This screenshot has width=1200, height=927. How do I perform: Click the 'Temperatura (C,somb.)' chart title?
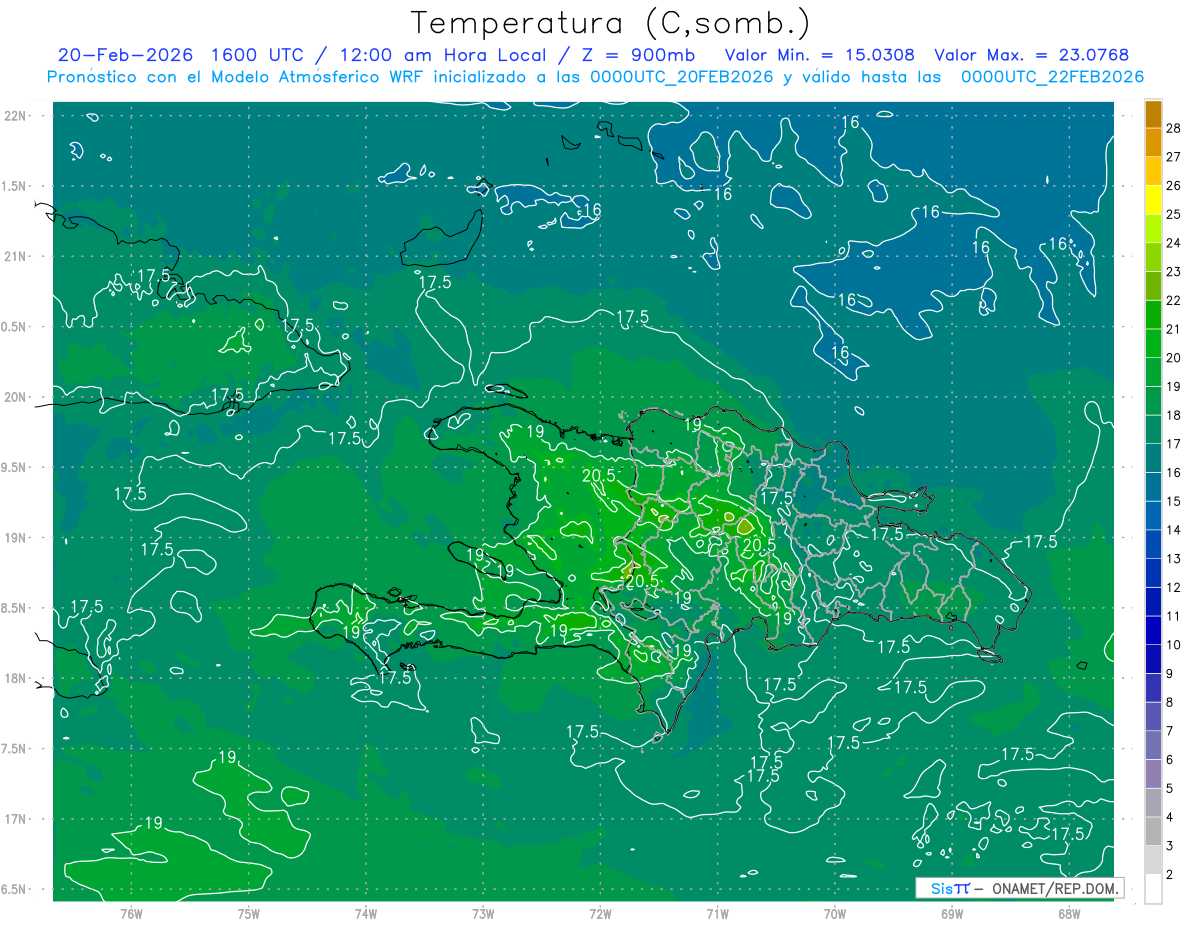pos(611,23)
